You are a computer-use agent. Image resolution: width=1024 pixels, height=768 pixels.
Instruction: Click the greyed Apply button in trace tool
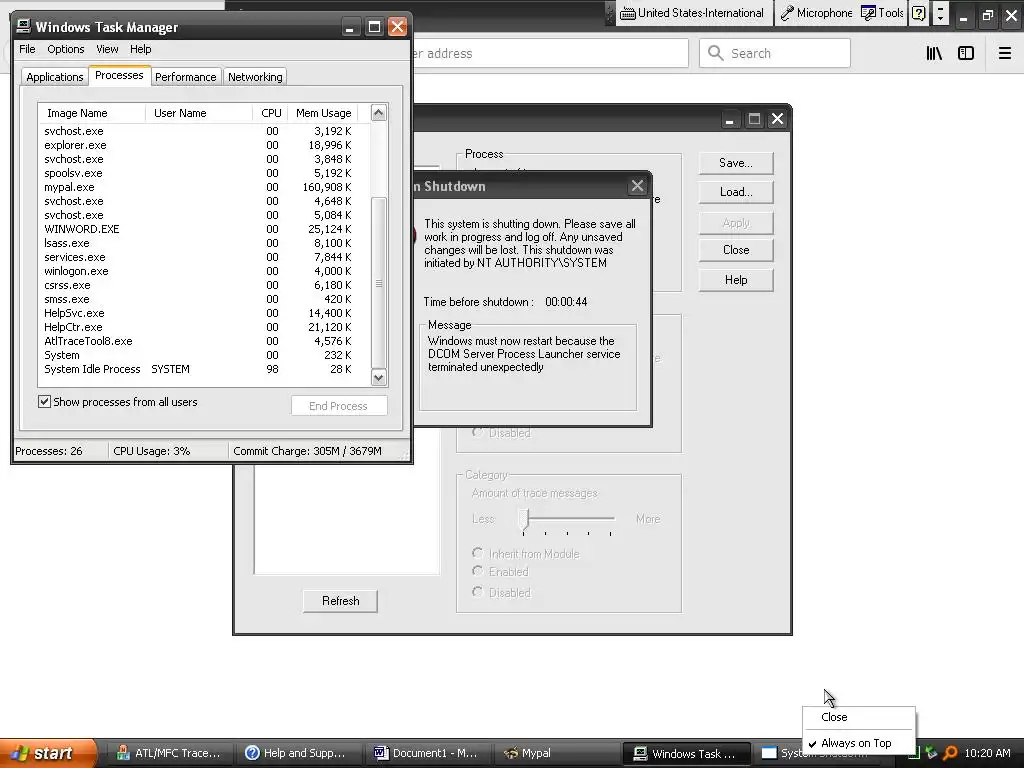tap(736, 223)
